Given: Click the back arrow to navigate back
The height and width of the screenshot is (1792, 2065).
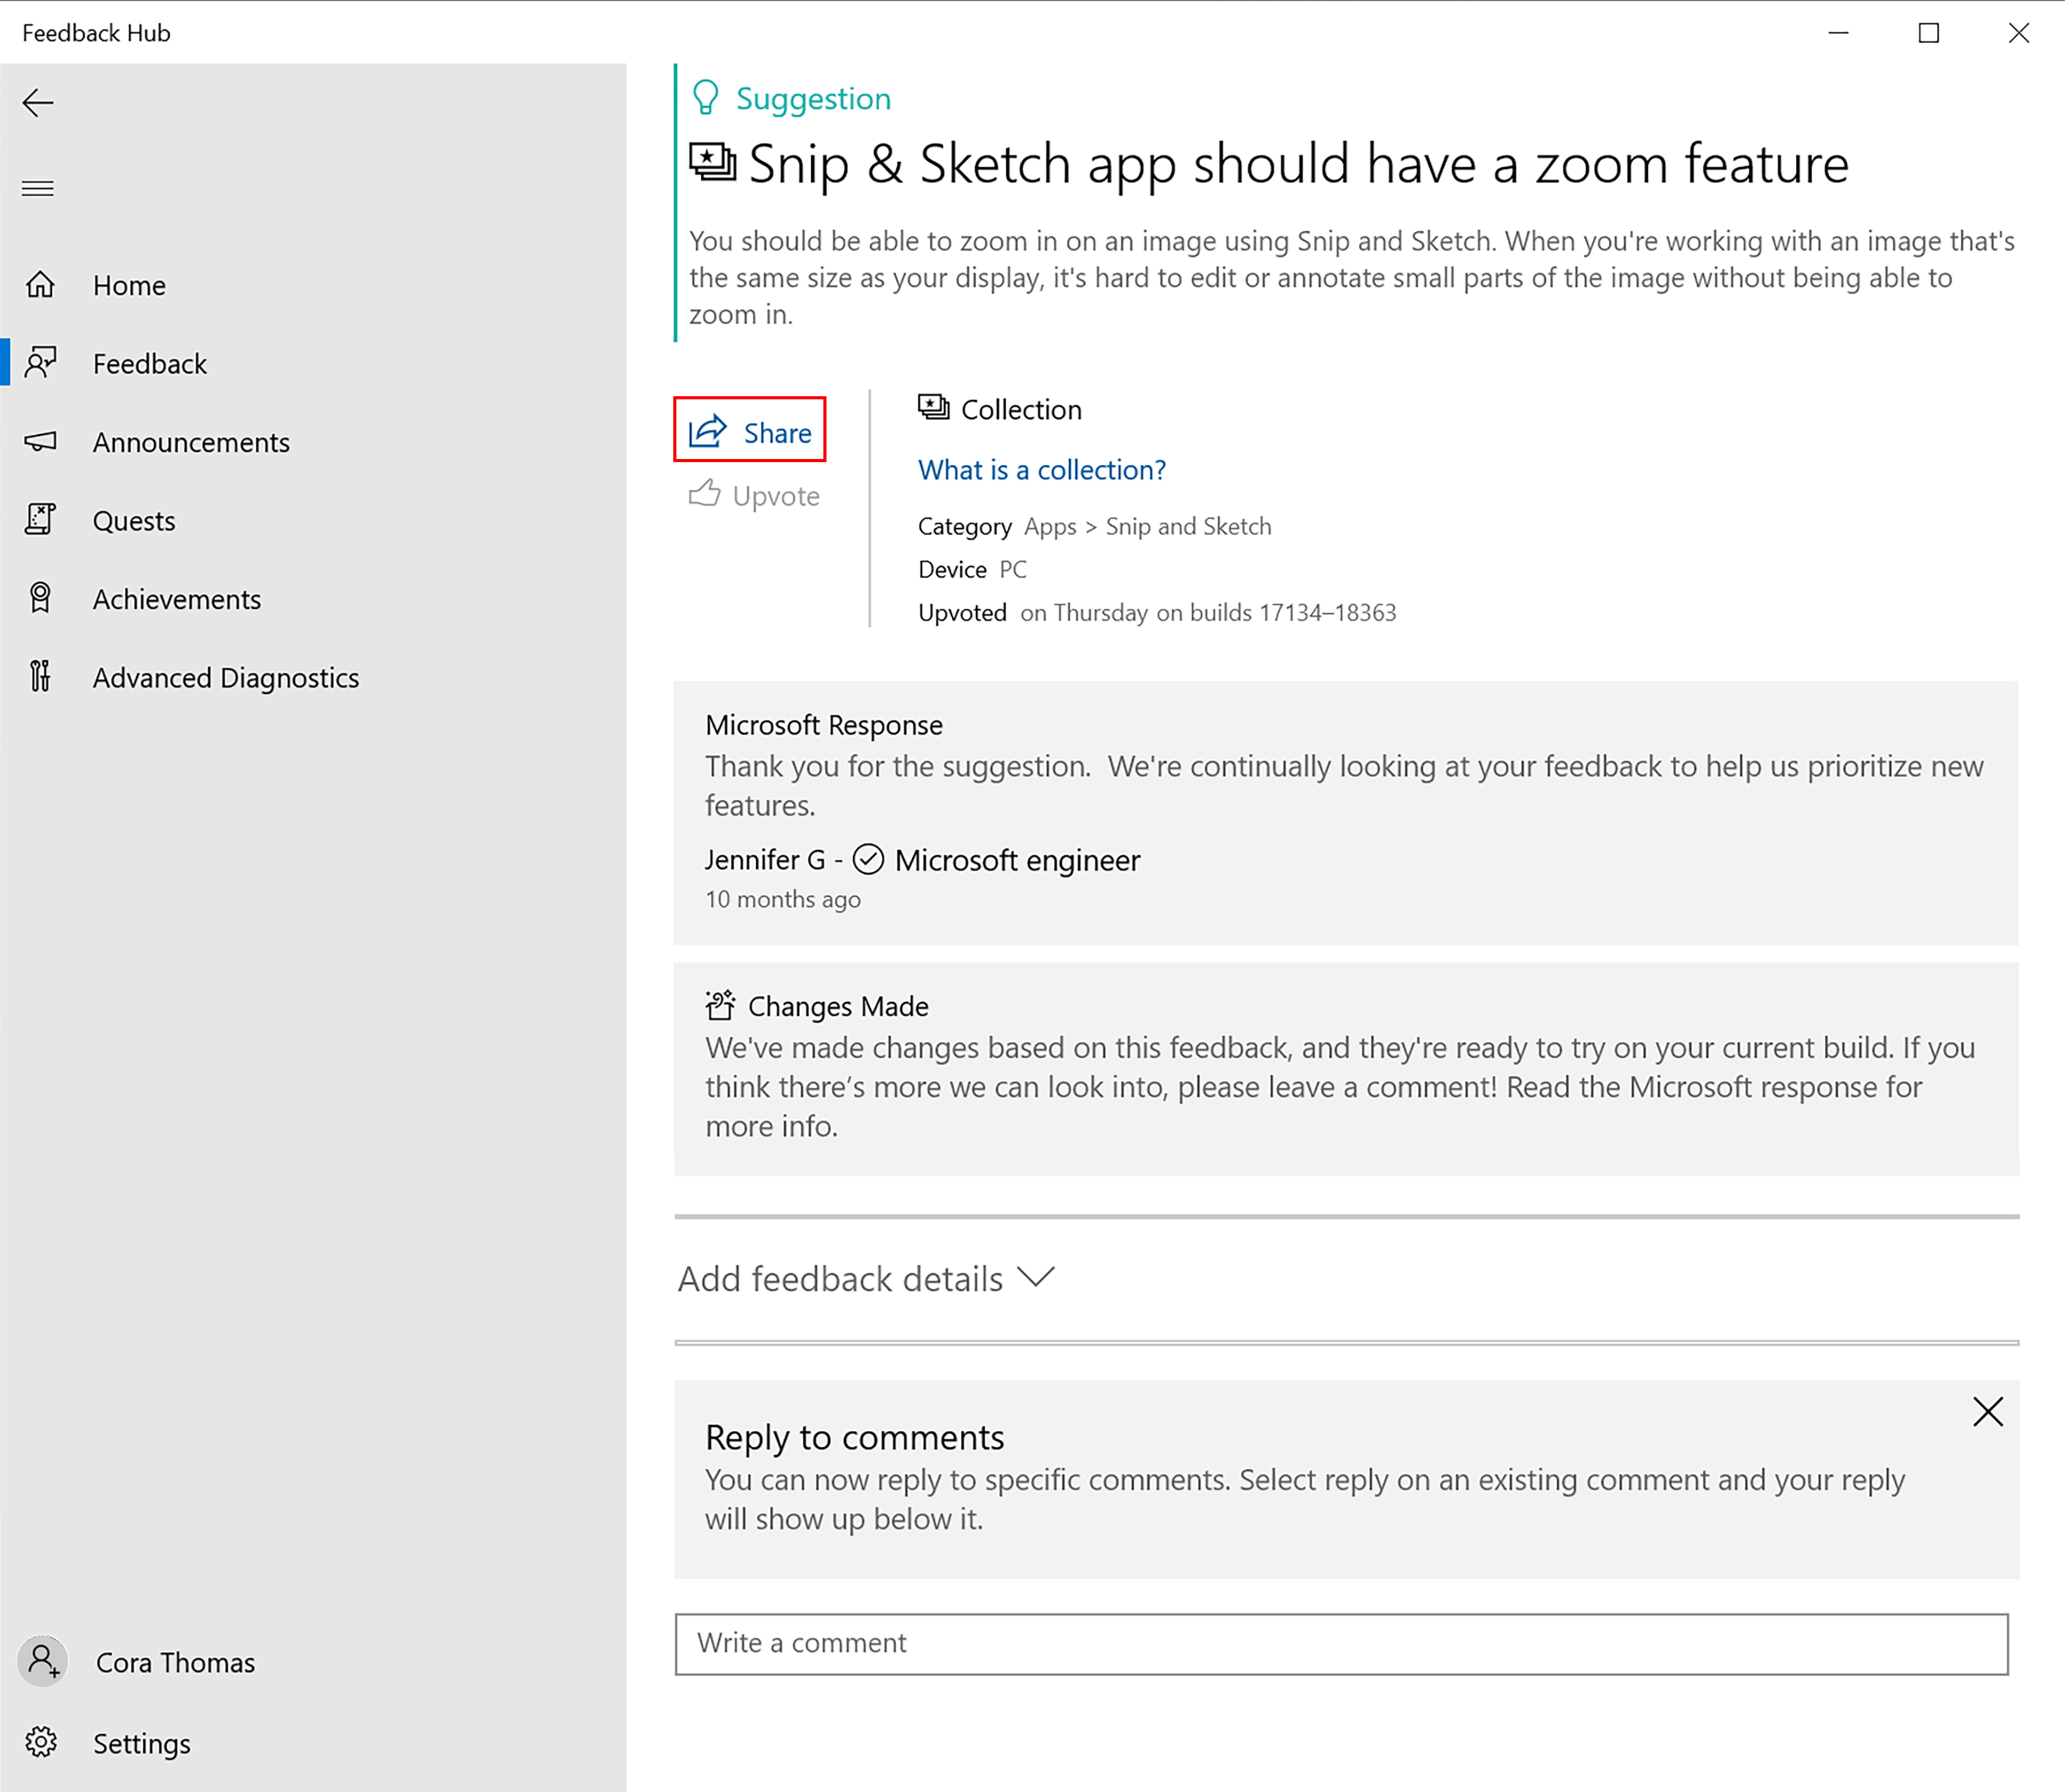Looking at the screenshot, I should (x=40, y=100).
